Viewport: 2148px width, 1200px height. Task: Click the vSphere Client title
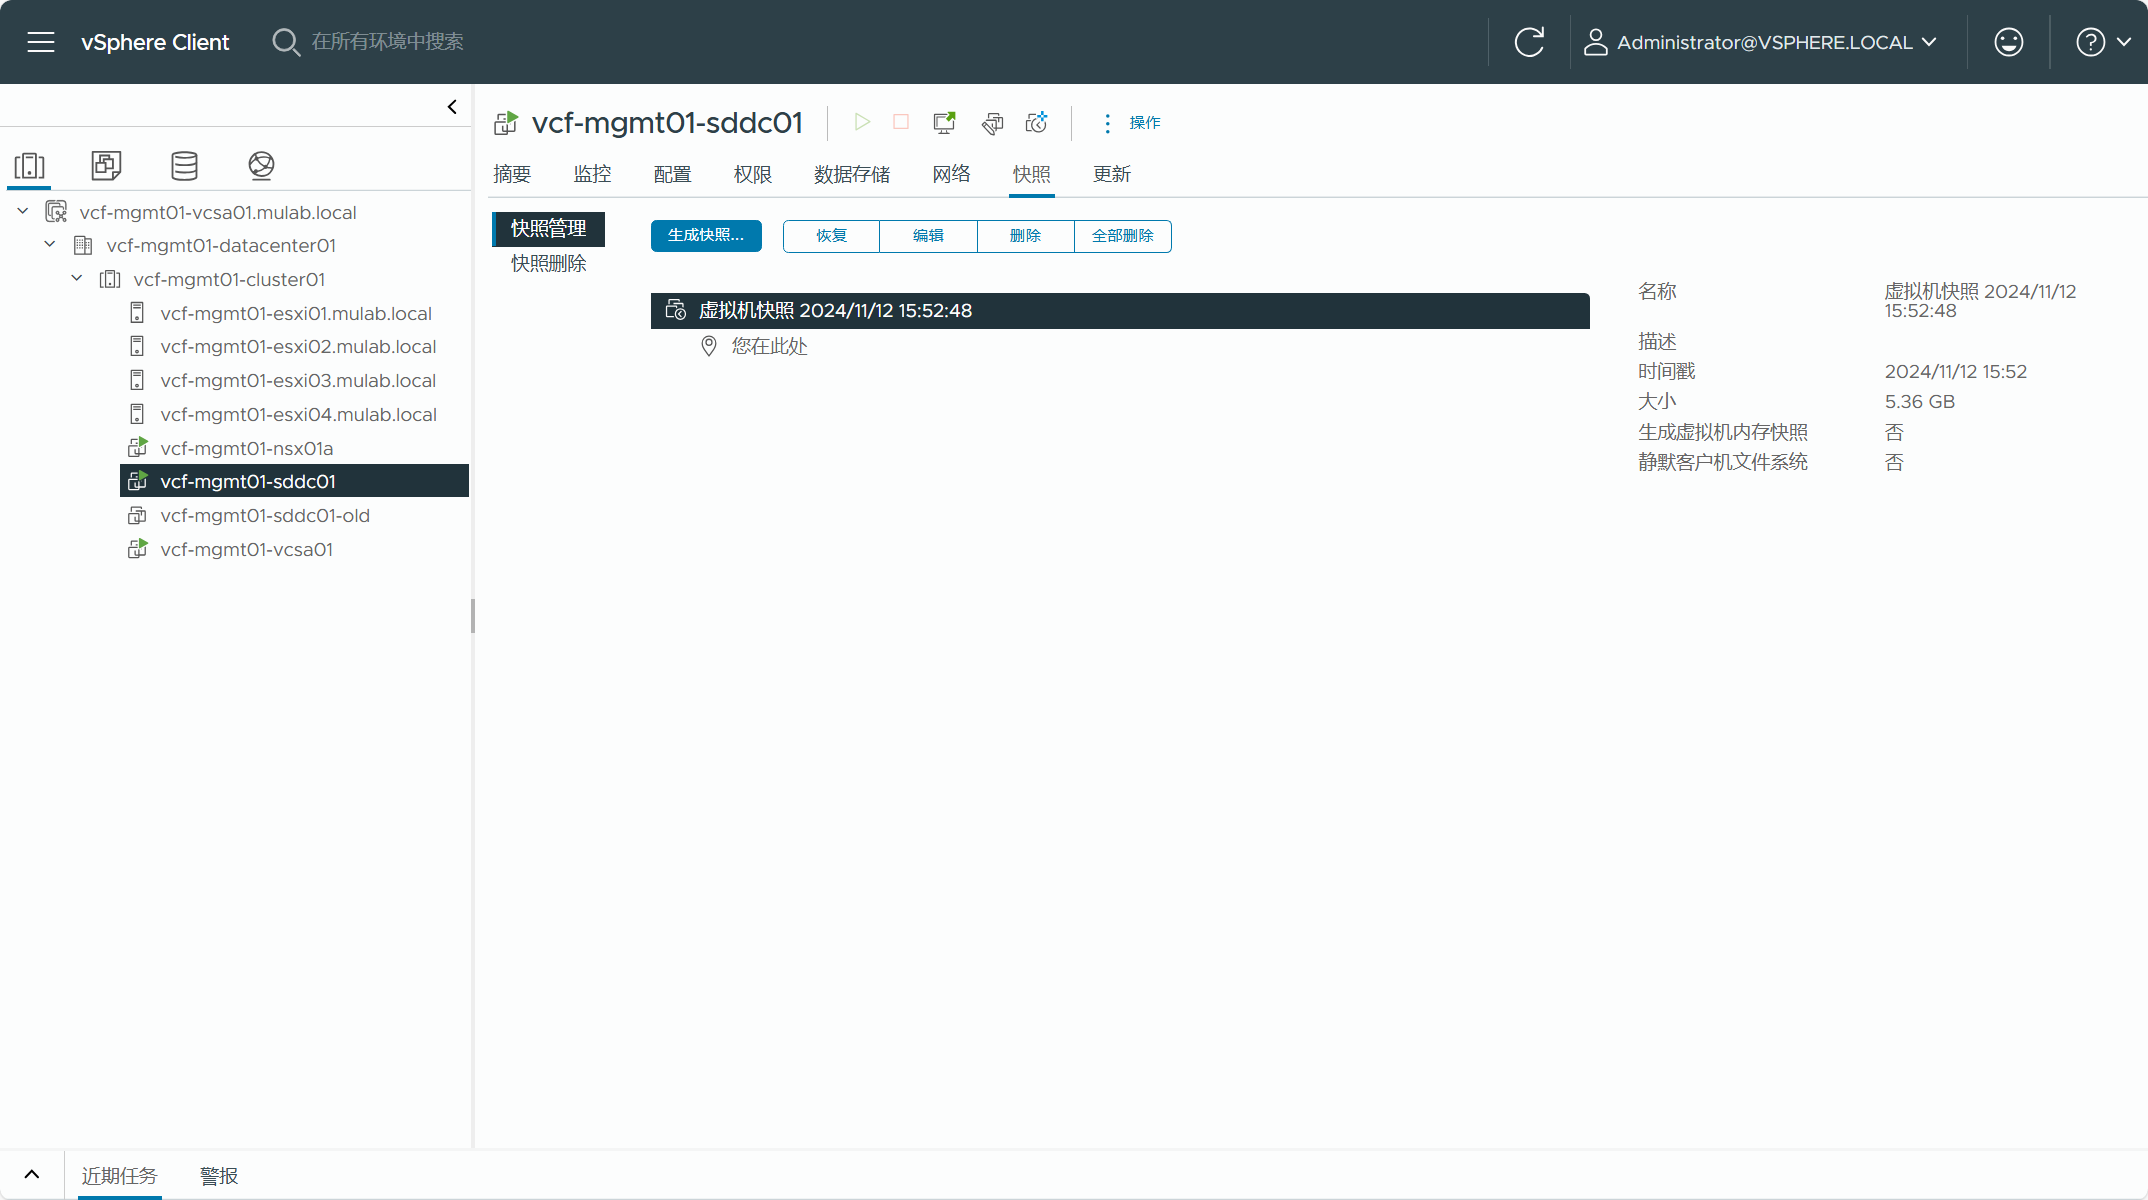click(x=155, y=42)
